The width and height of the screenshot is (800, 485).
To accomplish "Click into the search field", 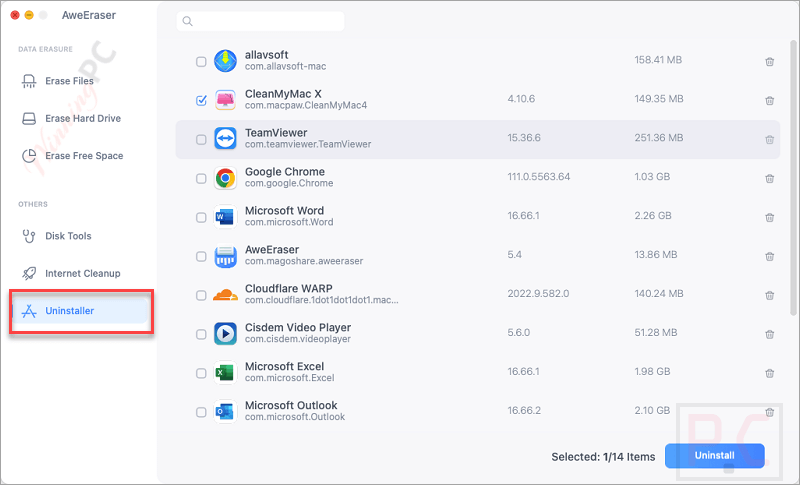I will click(260, 21).
